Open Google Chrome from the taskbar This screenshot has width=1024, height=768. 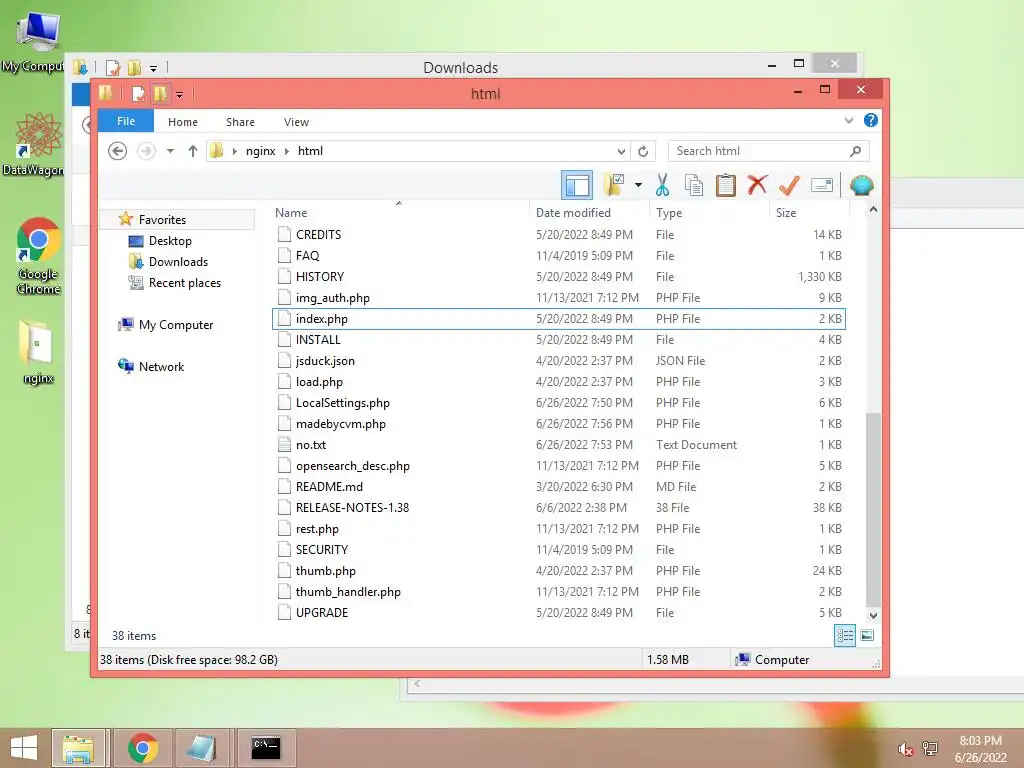click(143, 748)
